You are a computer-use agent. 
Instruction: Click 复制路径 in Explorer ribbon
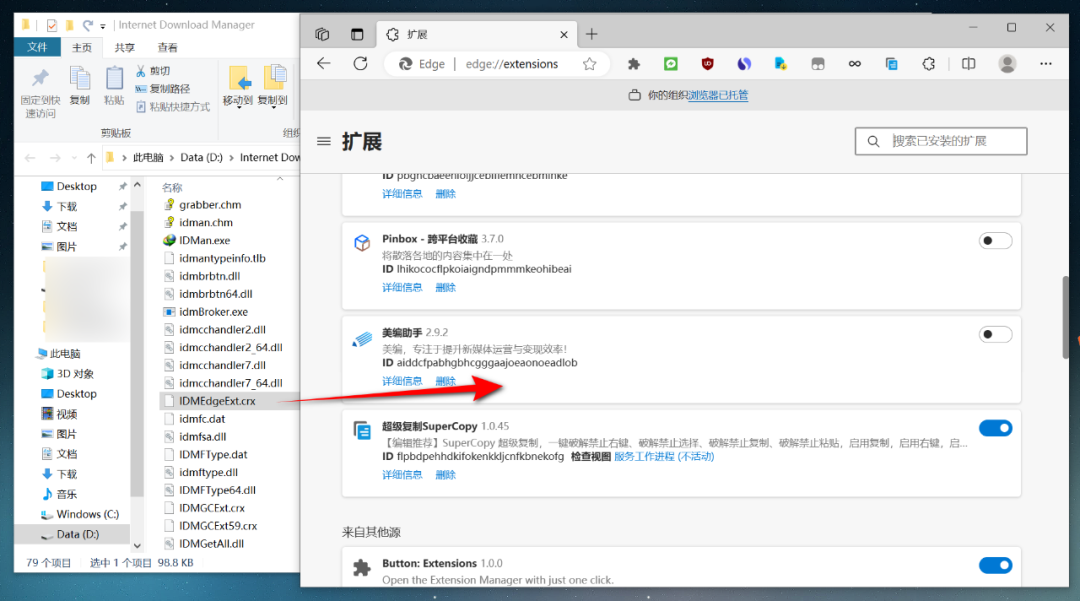(163, 89)
